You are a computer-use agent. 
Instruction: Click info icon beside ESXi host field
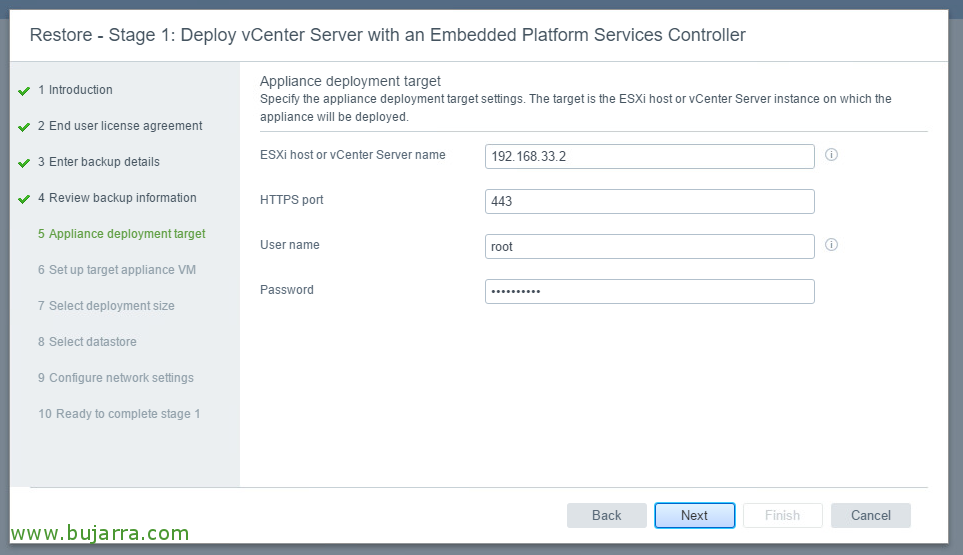(x=831, y=155)
